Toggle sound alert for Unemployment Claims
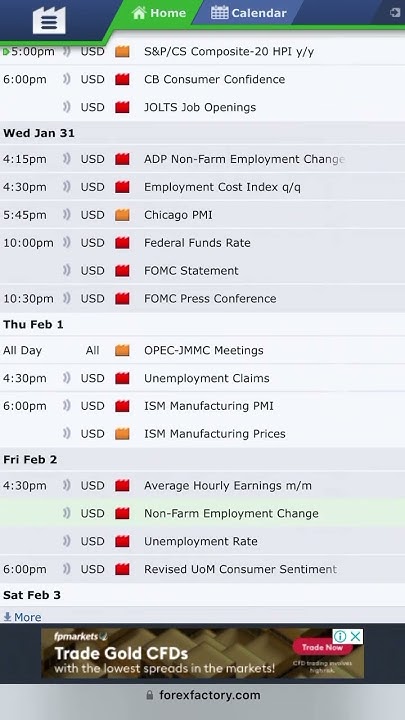Screen dimensions: 405x720 tap(67, 378)
